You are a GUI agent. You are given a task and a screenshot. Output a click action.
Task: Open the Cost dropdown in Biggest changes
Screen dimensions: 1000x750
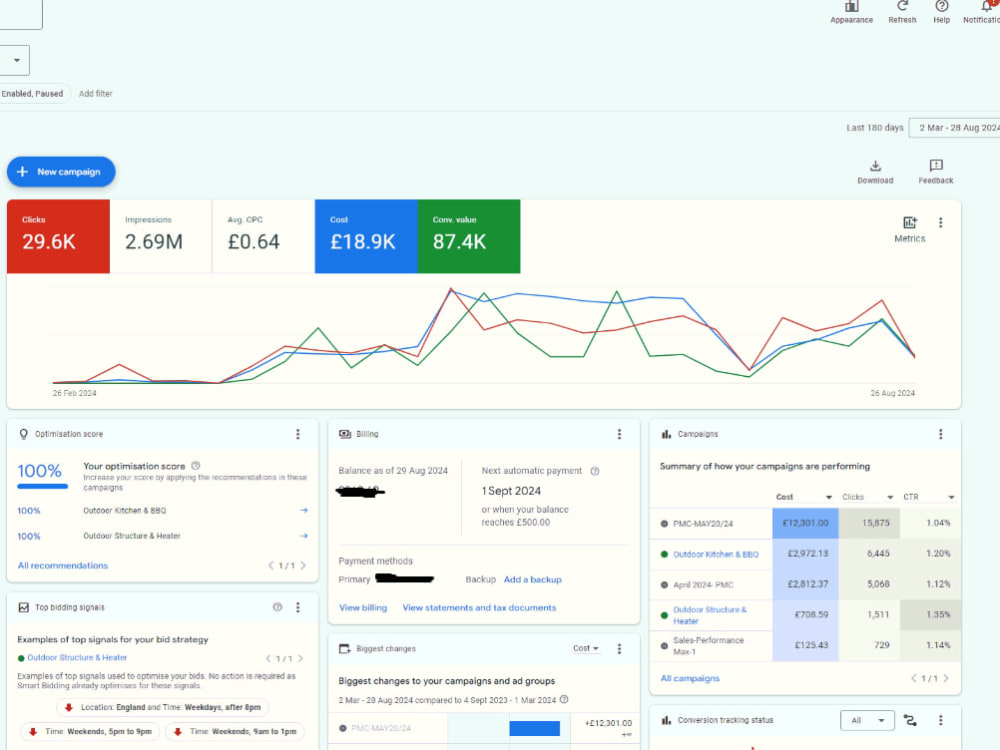click(585, 649)
